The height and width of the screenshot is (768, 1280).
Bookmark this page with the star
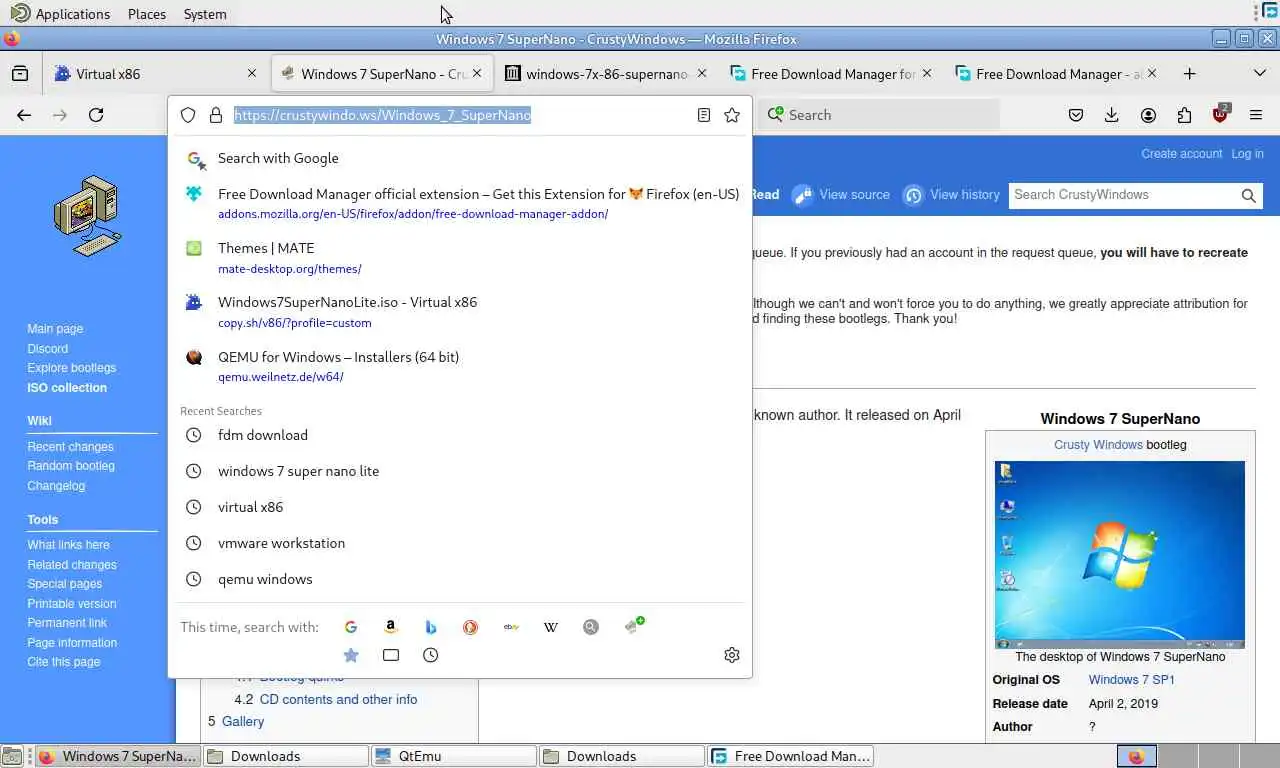(732, 115)
